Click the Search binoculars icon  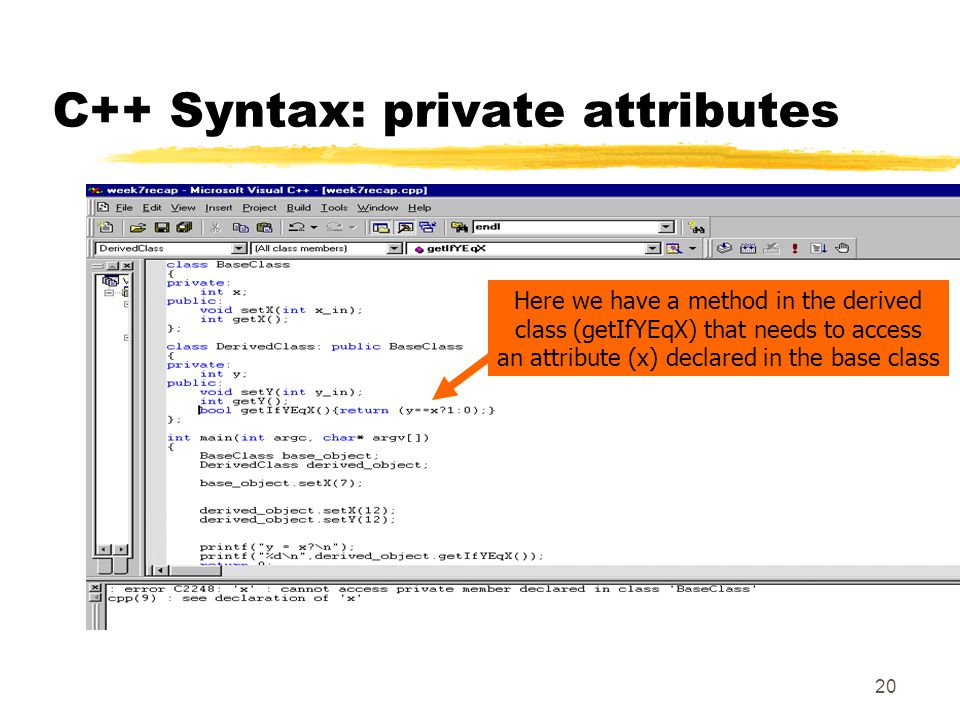point(697,228)
